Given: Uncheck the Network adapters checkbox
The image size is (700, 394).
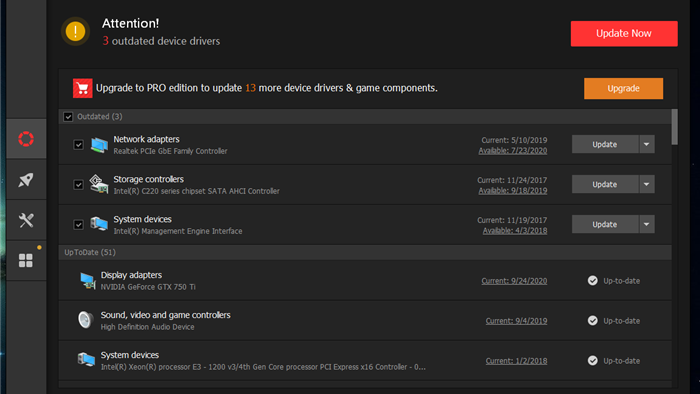Looking at the screenshot, I should point(78,145).
